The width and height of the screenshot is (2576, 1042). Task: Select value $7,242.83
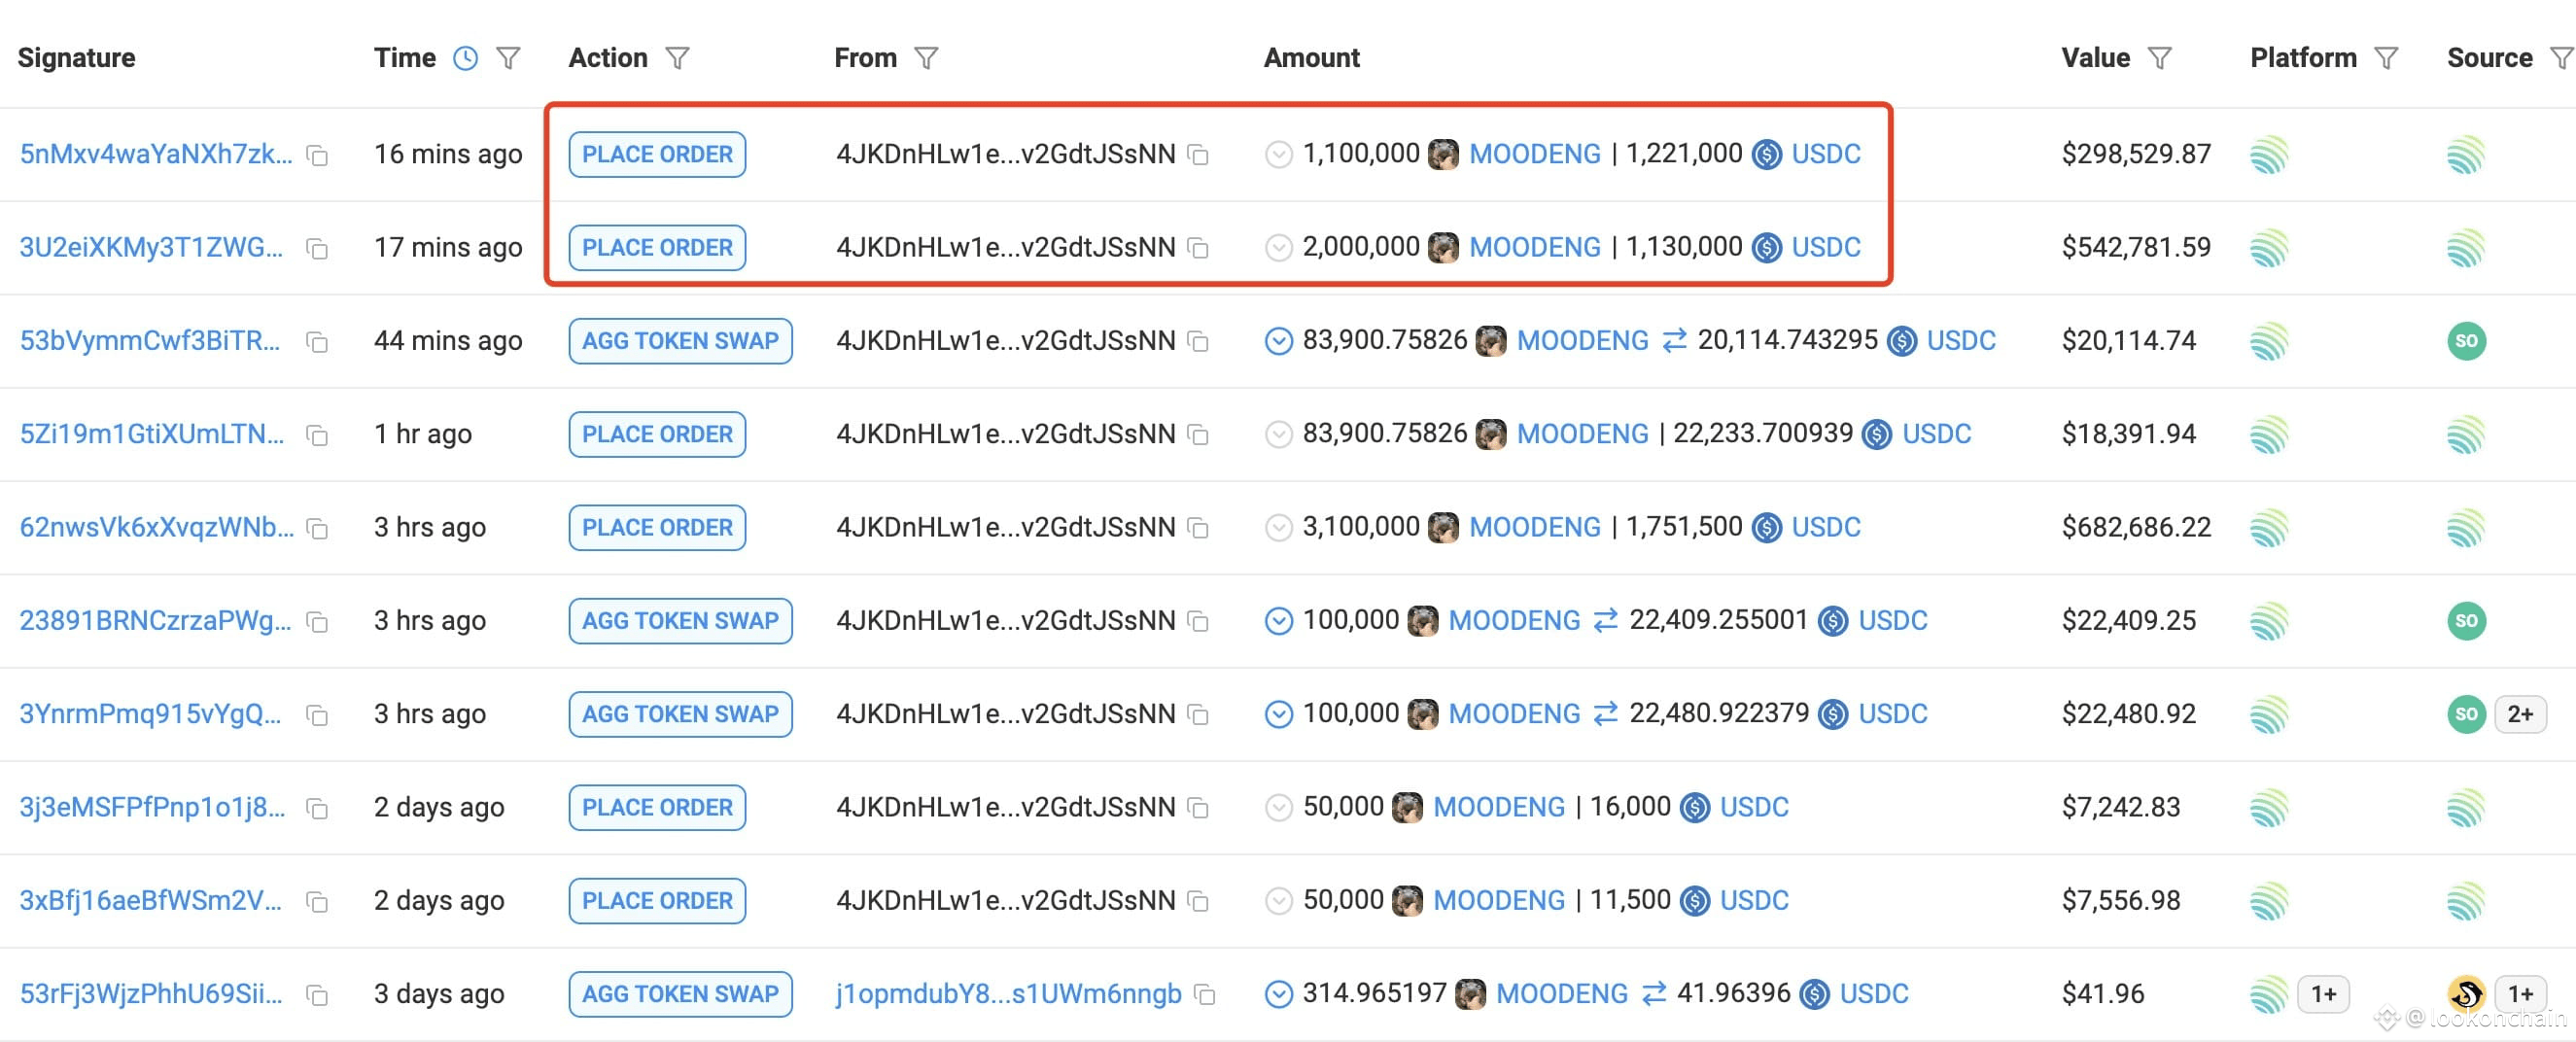tap(2120, 807)
